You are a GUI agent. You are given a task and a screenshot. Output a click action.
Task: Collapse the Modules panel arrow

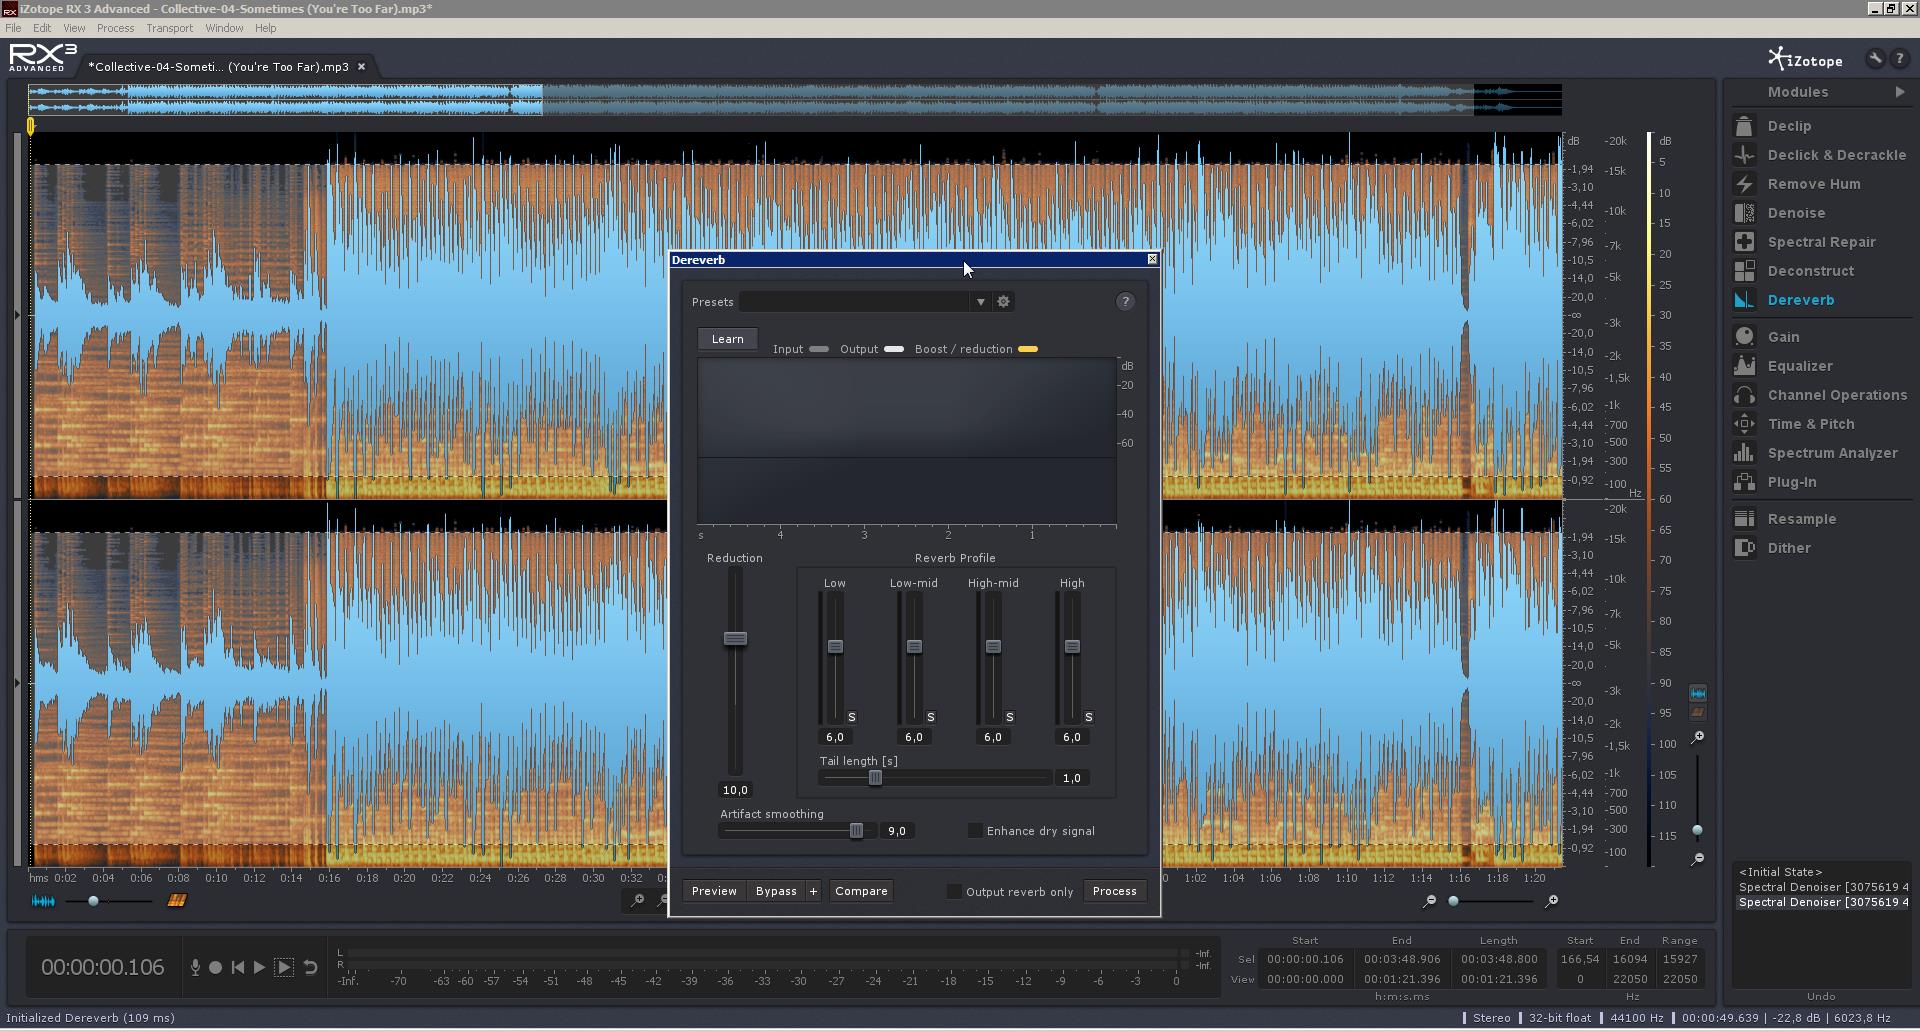[x=1899, y=92]
